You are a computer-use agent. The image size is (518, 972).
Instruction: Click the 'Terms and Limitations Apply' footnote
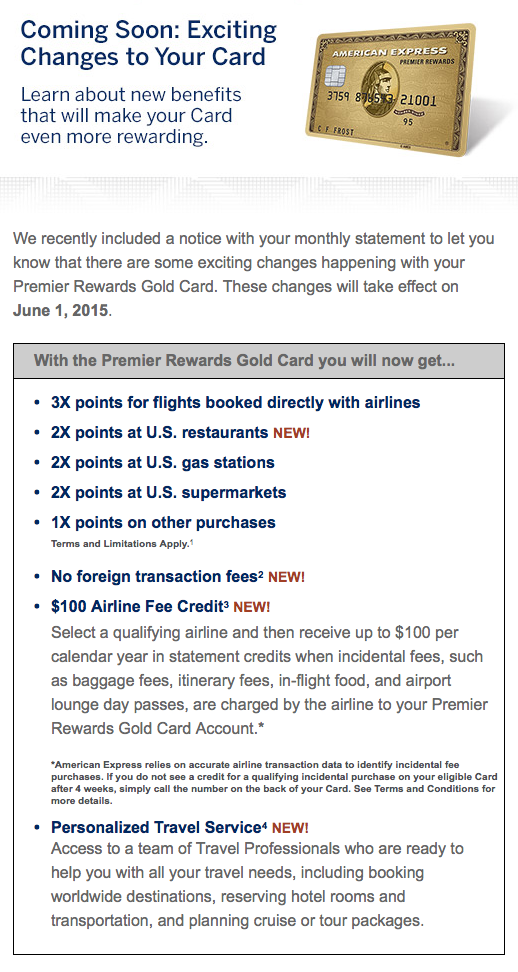click(x=123, y=544)
